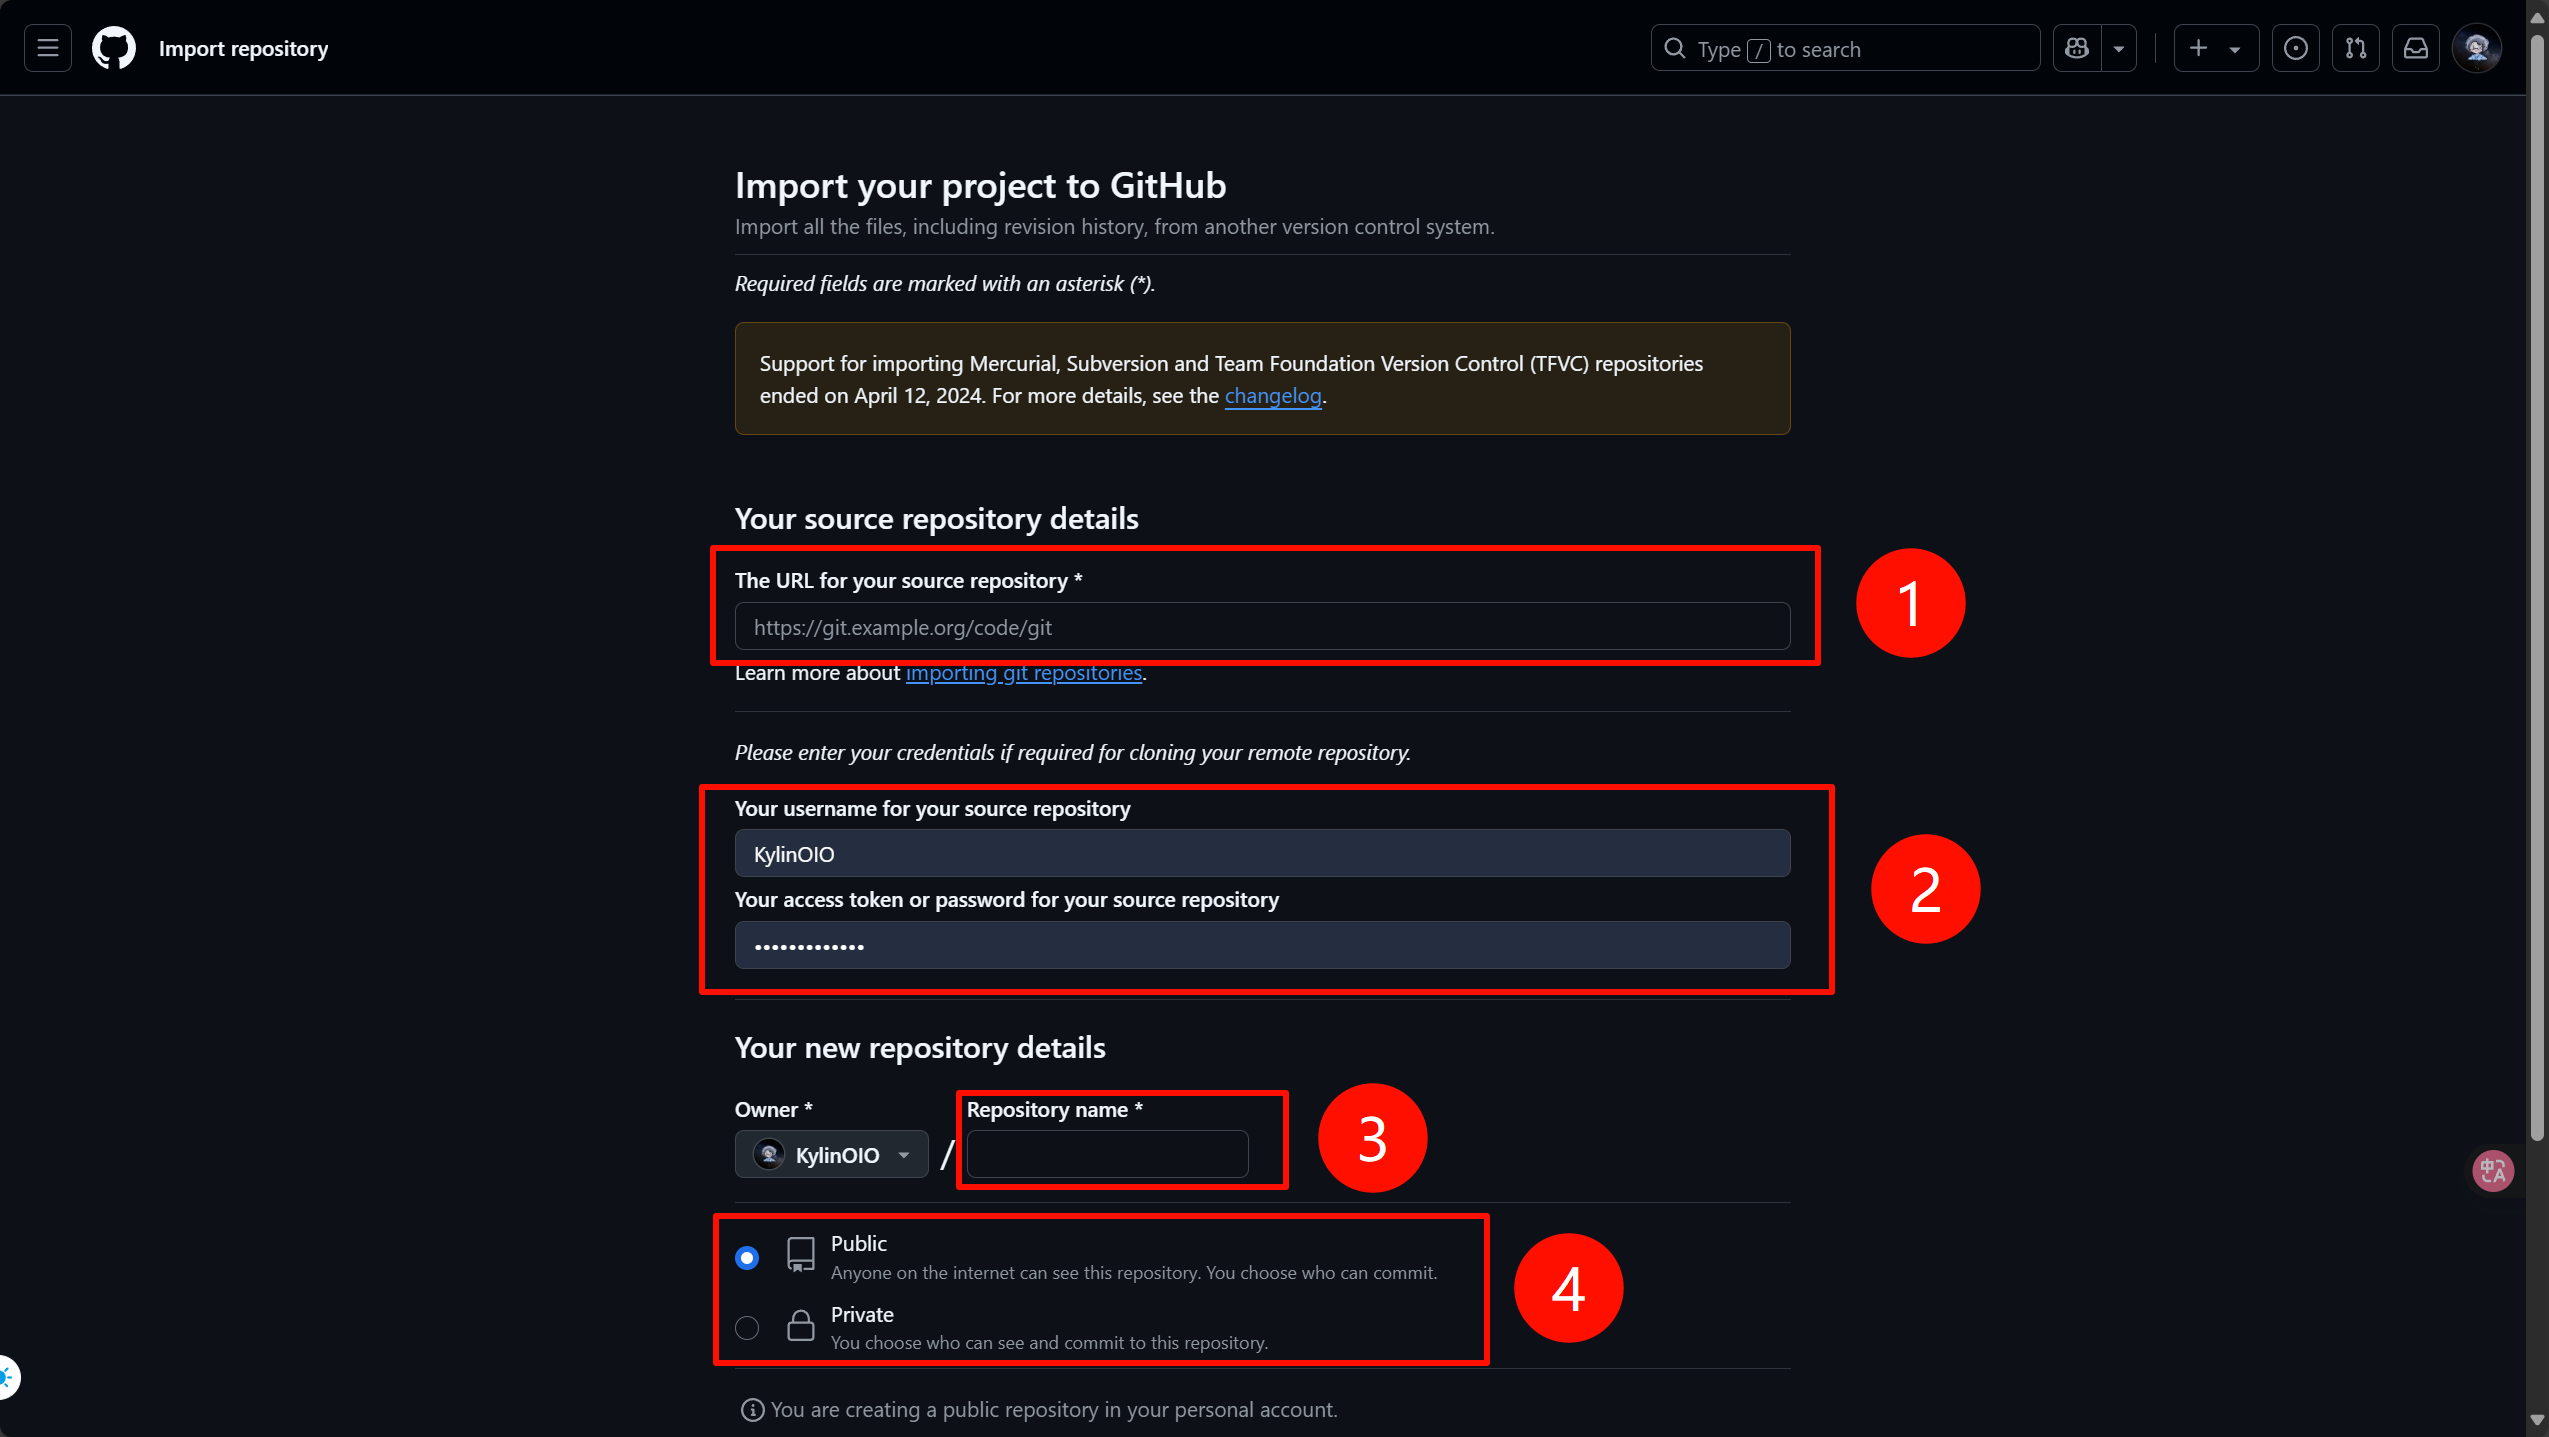Open the changelog link
The width and height of the screenshot is (2549, 1437).
(1273, 396)
